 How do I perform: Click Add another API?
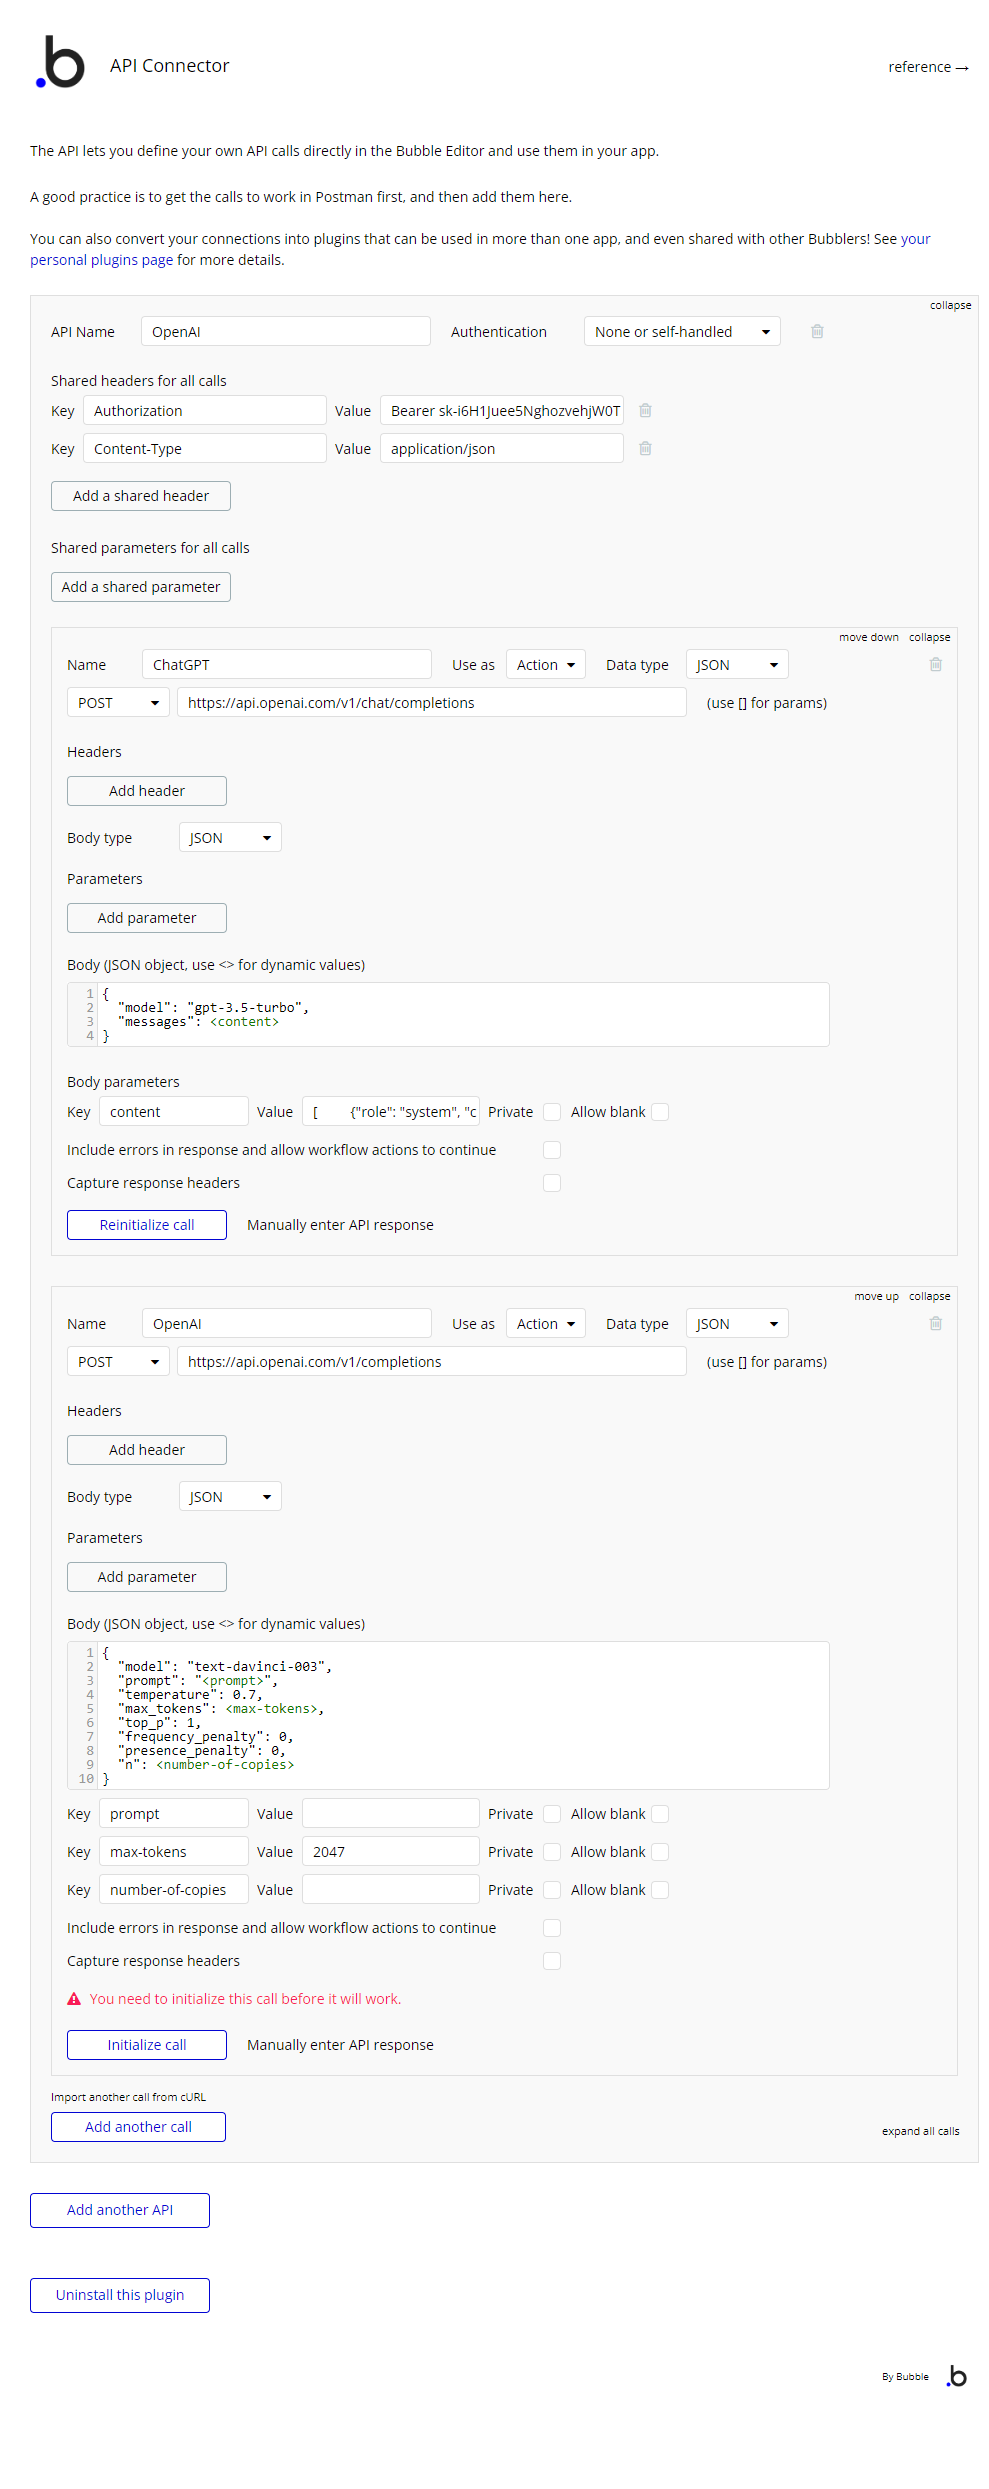120,2210
